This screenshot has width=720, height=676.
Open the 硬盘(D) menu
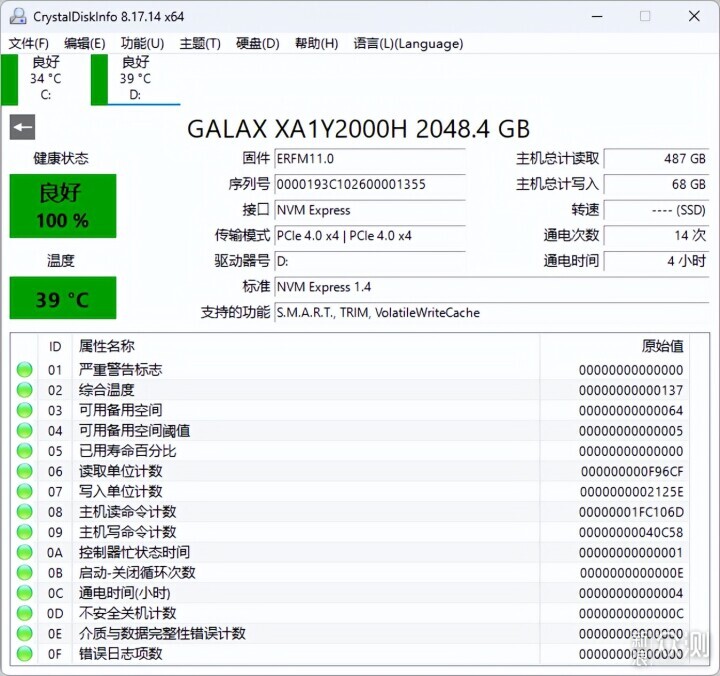click(258, 44)
